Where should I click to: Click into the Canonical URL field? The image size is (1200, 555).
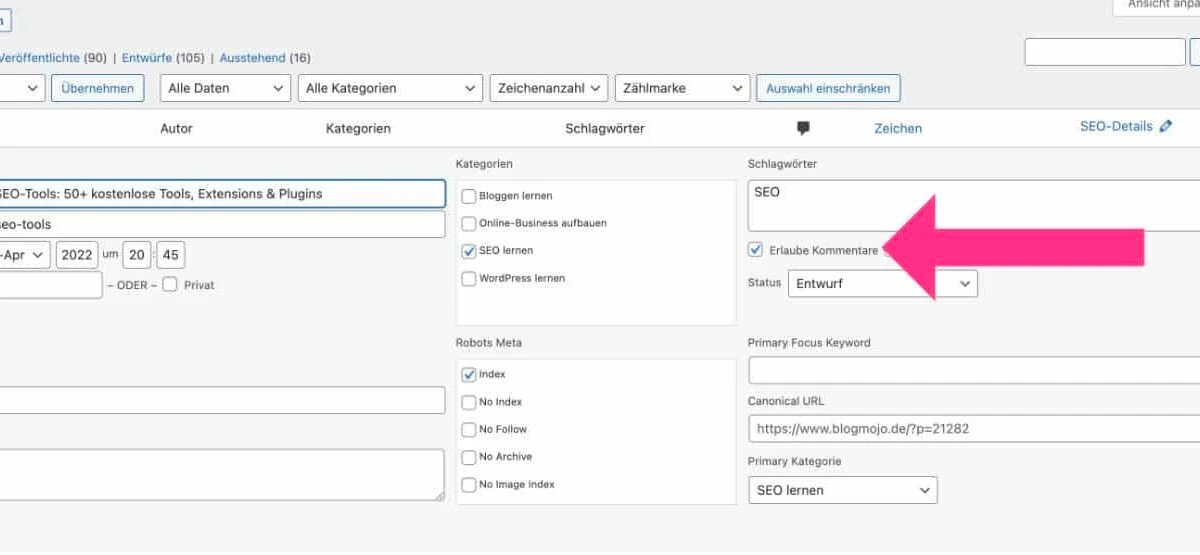pos(970,429)
